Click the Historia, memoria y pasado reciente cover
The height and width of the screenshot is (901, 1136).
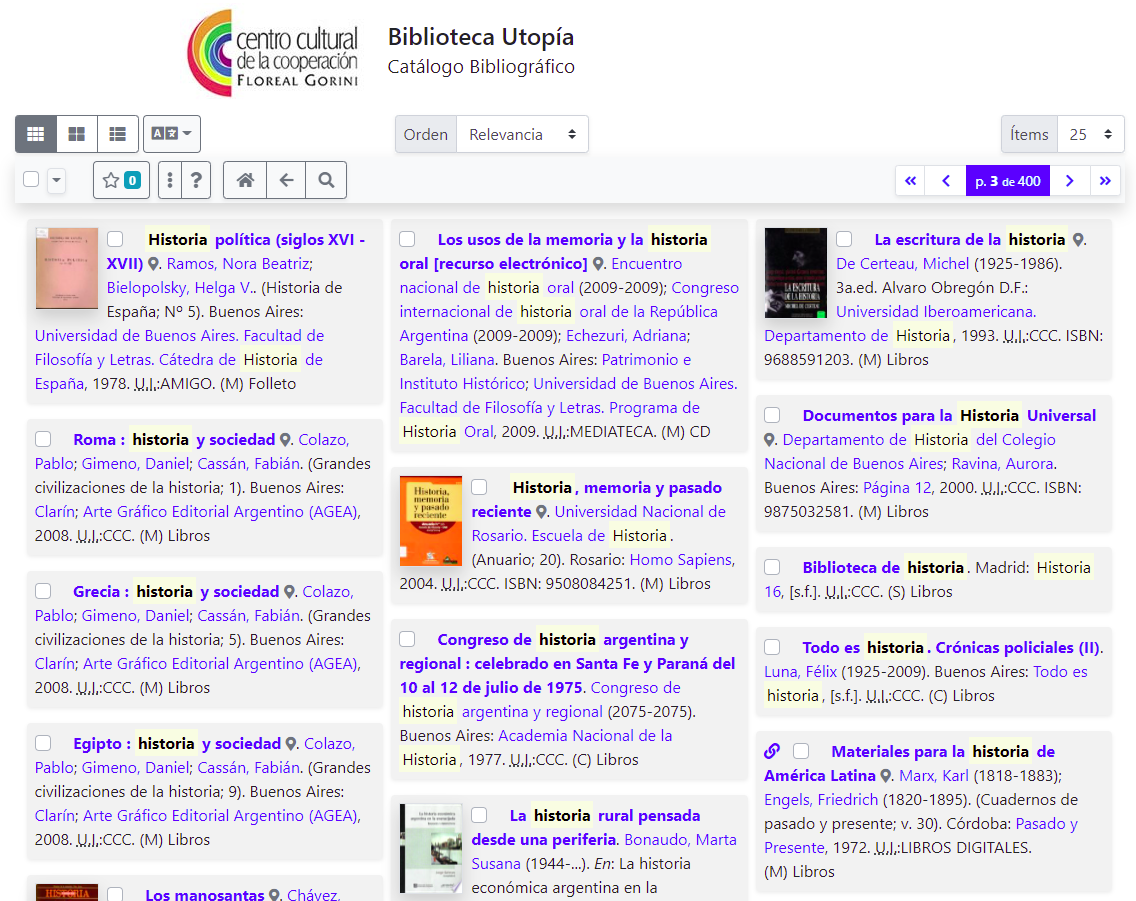click(431, 521)
